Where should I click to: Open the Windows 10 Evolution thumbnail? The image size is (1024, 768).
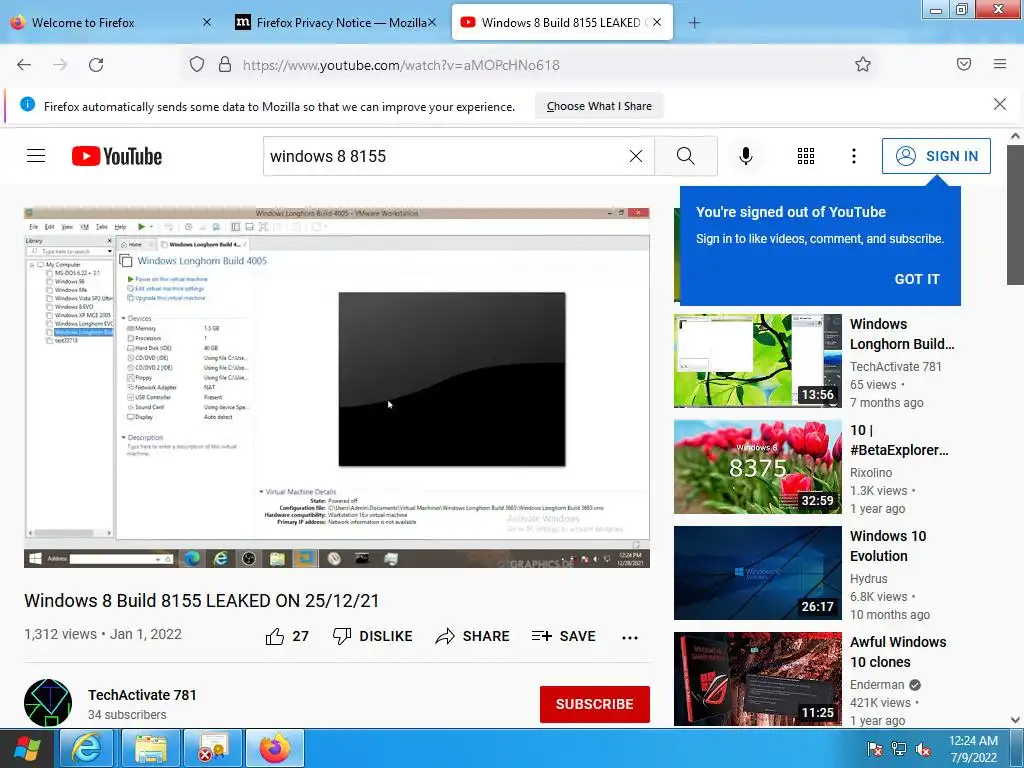tap(758, 573)
